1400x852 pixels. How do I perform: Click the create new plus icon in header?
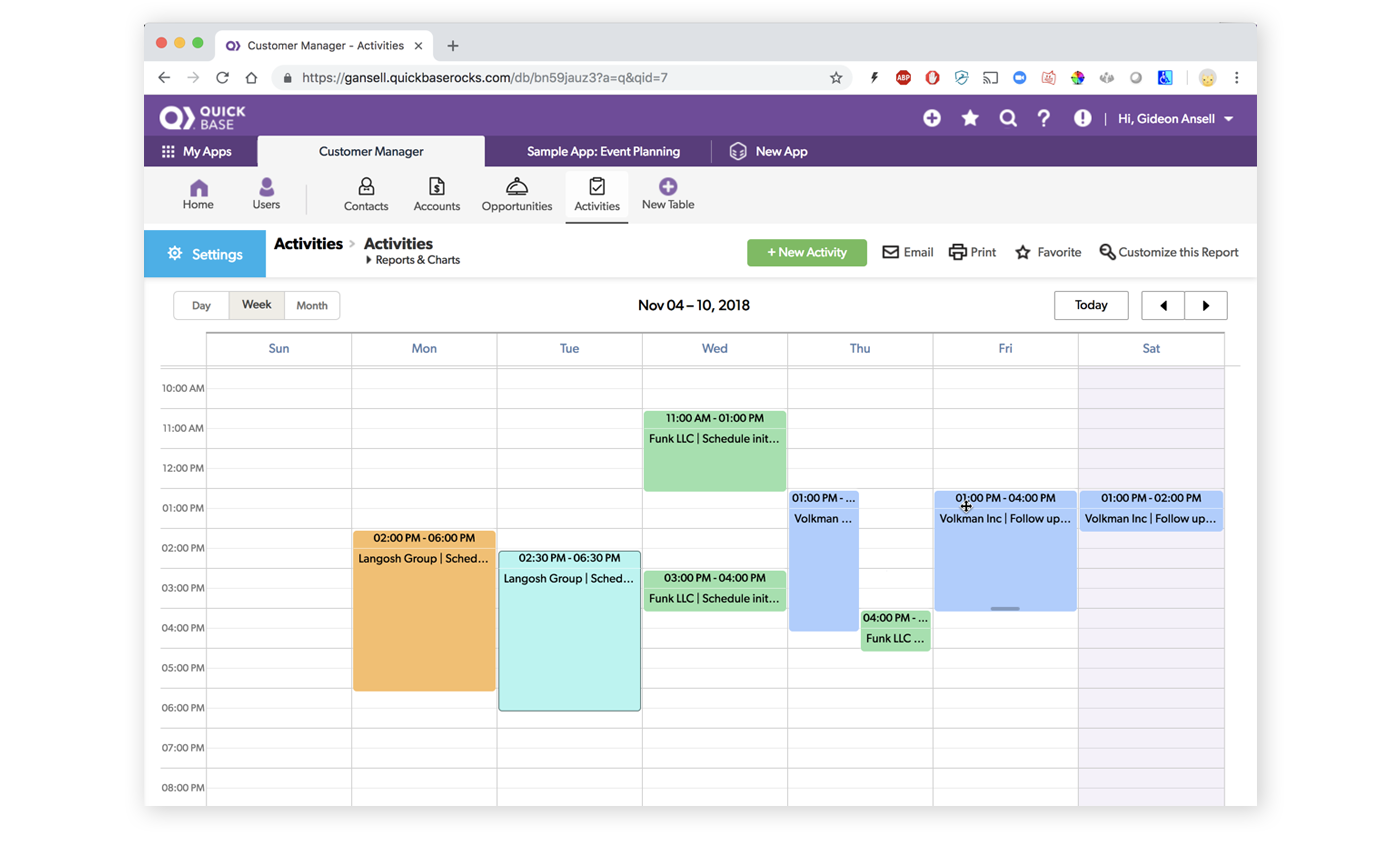pyautogui.click(x=931, y=118)
